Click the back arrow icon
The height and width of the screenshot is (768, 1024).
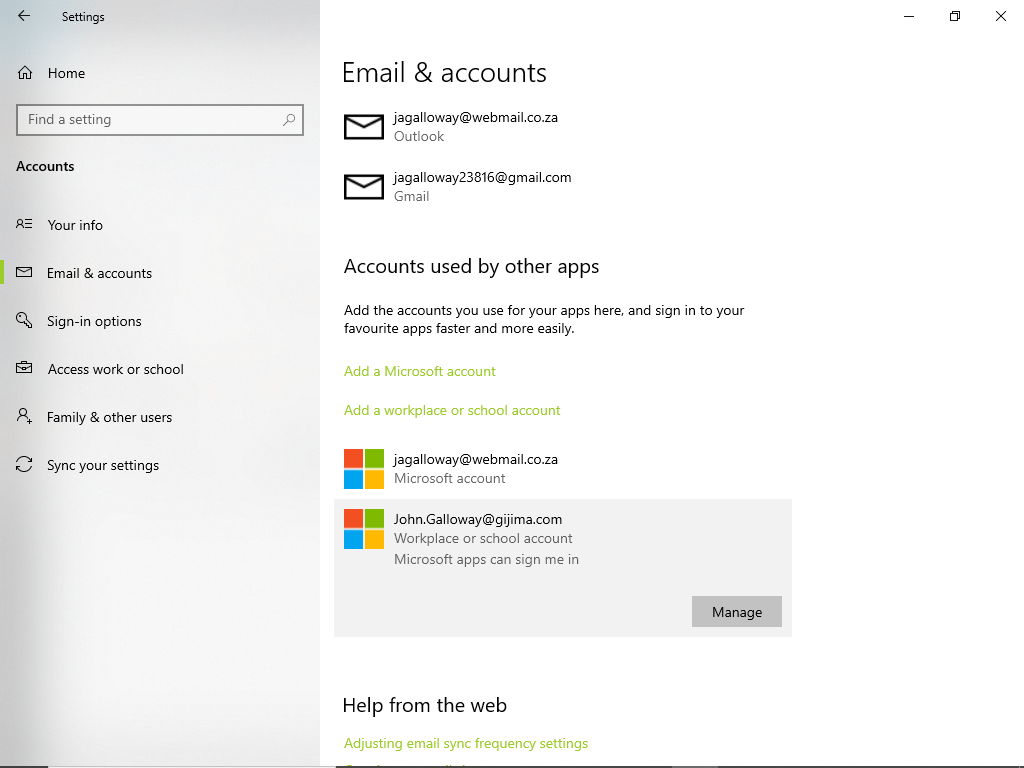coord(24,16)
